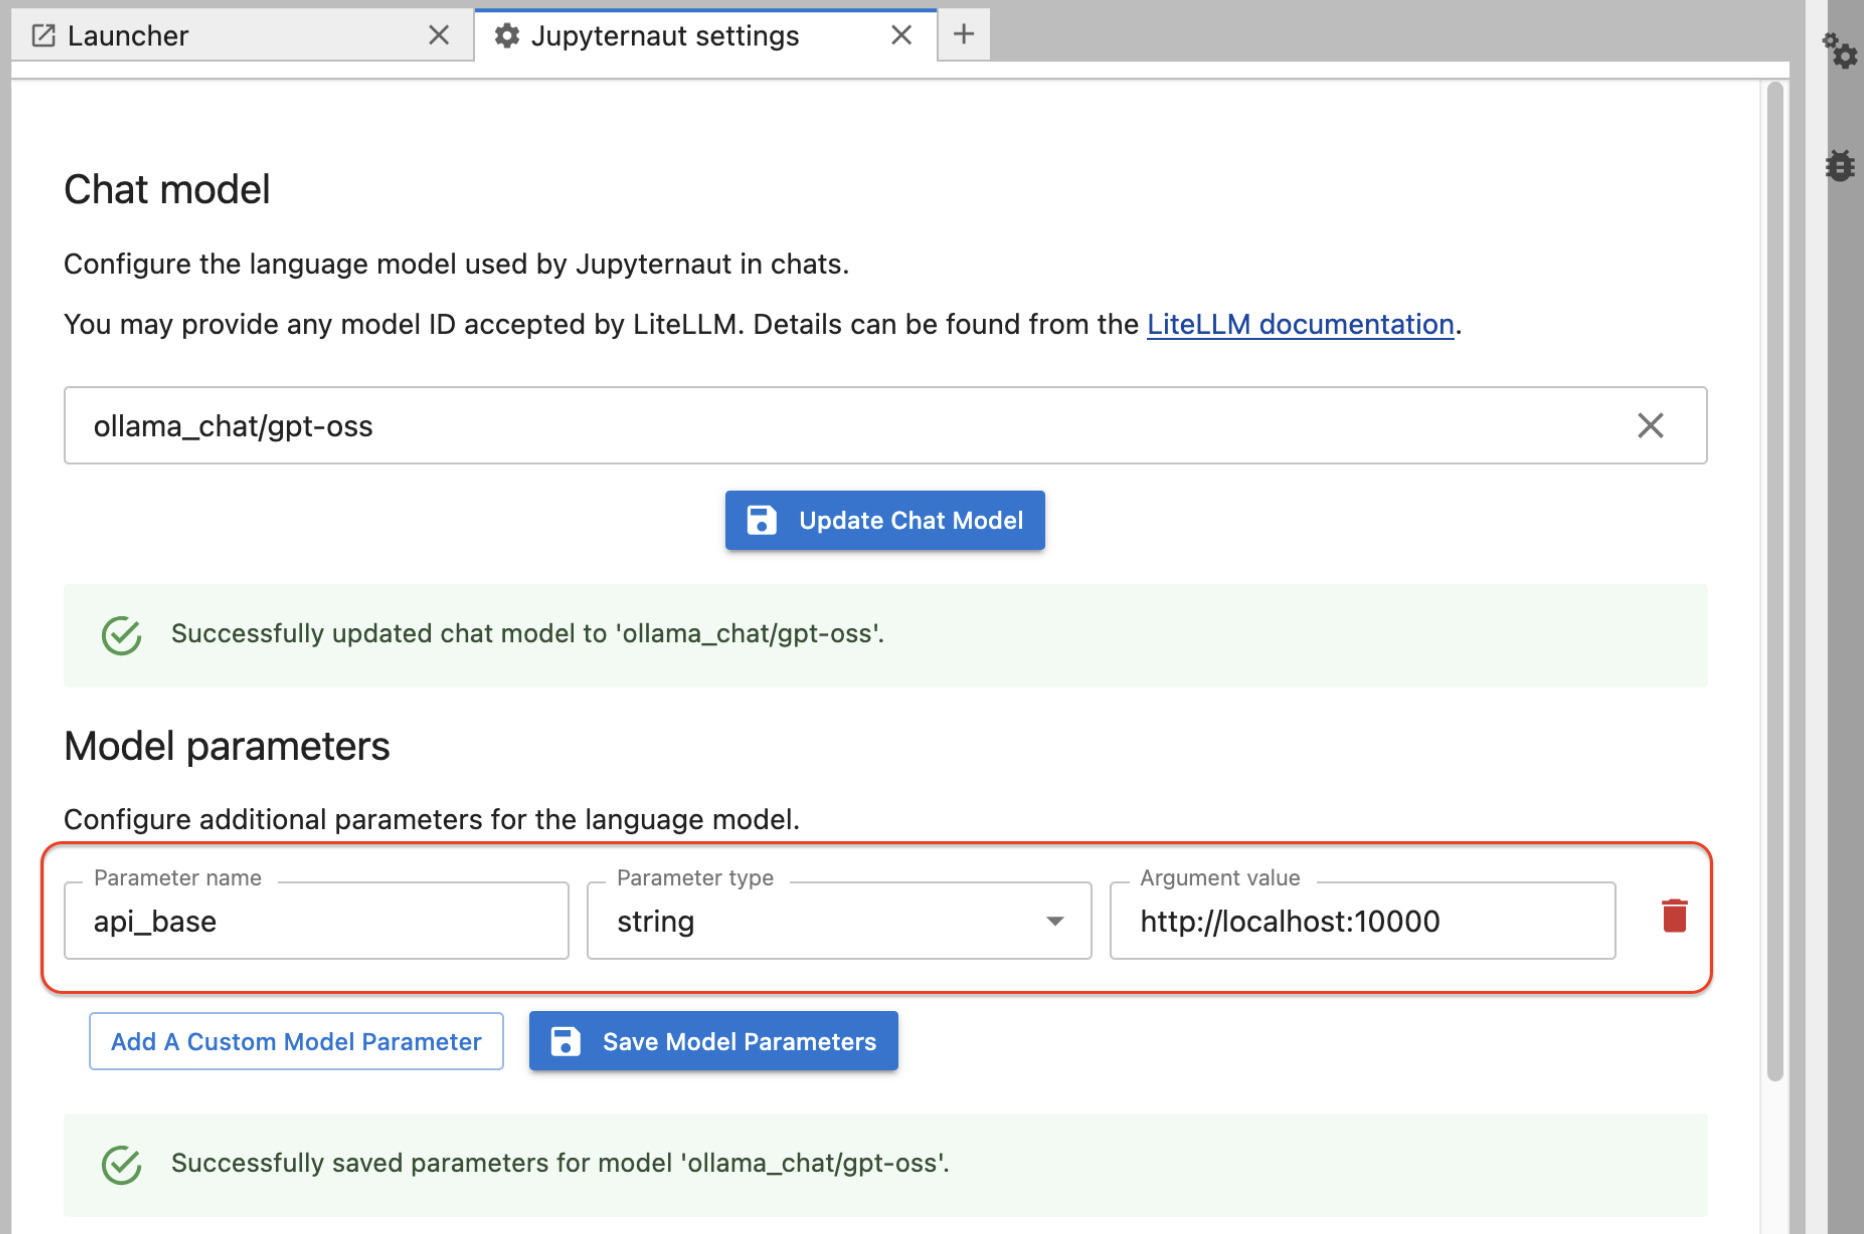Click the plus icon to open a new tab
The image size is (1864, 1234).
pos(964,35)
